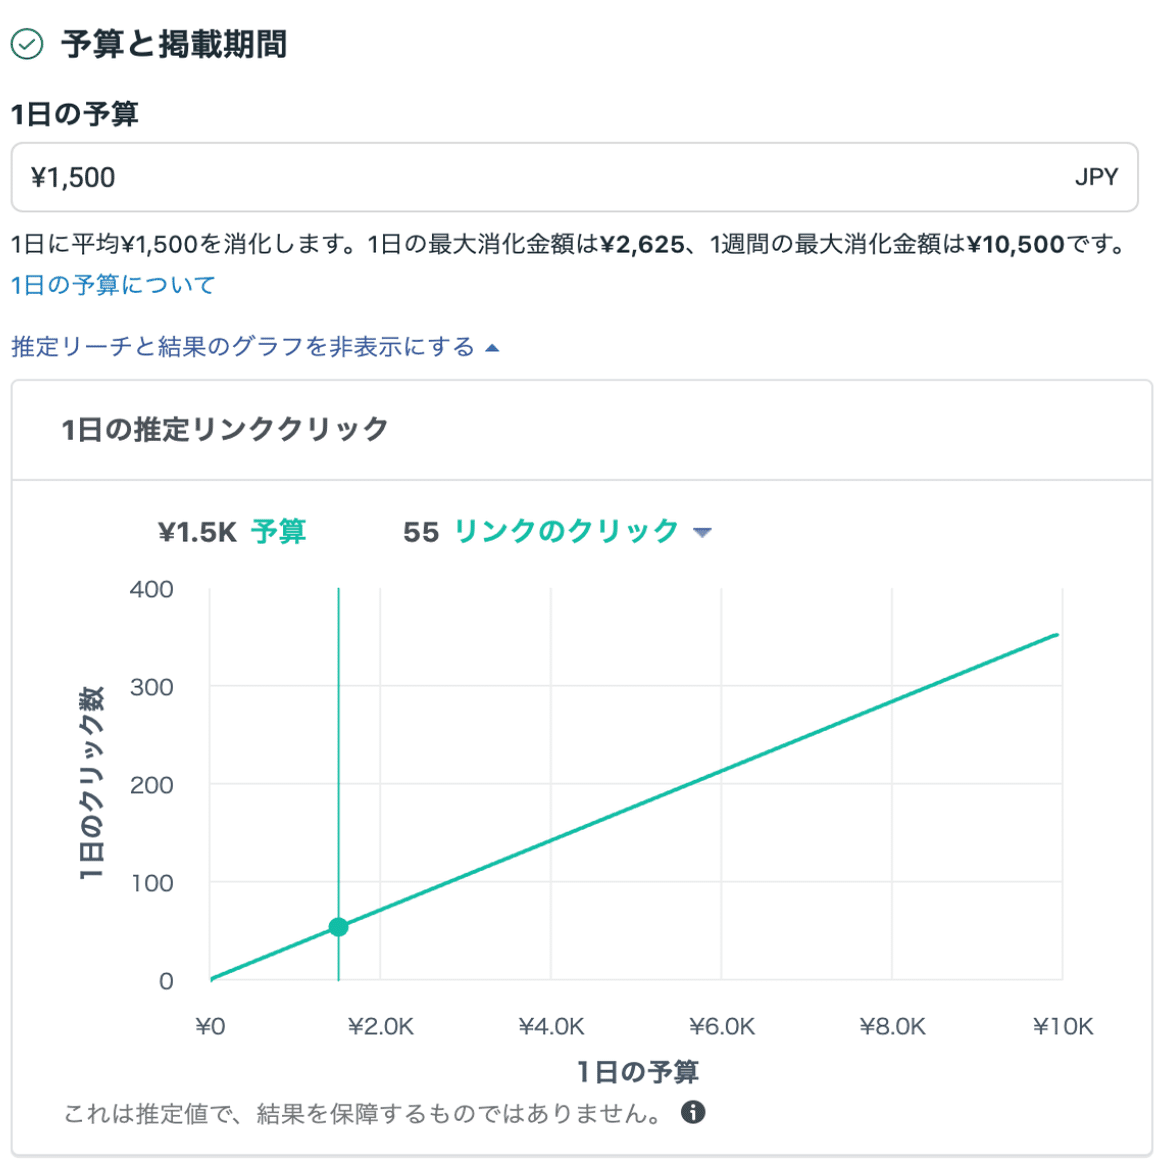Image resolution: width=1162 pixels, height=1162 pixels.
Task: Click the info icon beside the disclaimer
Action: pyautogui.click(x=693, y=1112)
